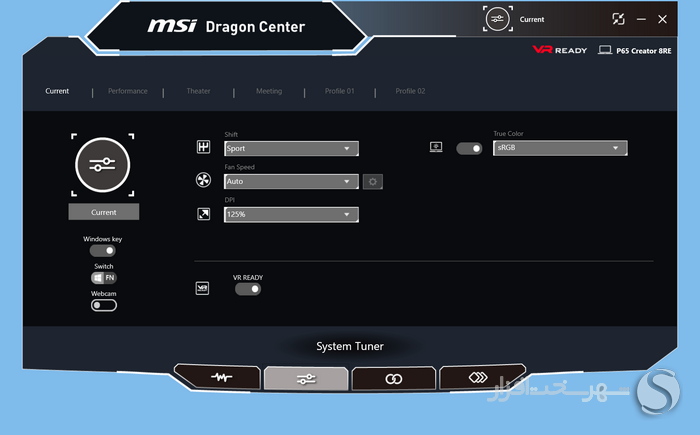Click the Current button under profile icon
The image size is (700, 435).
[104, 212]
